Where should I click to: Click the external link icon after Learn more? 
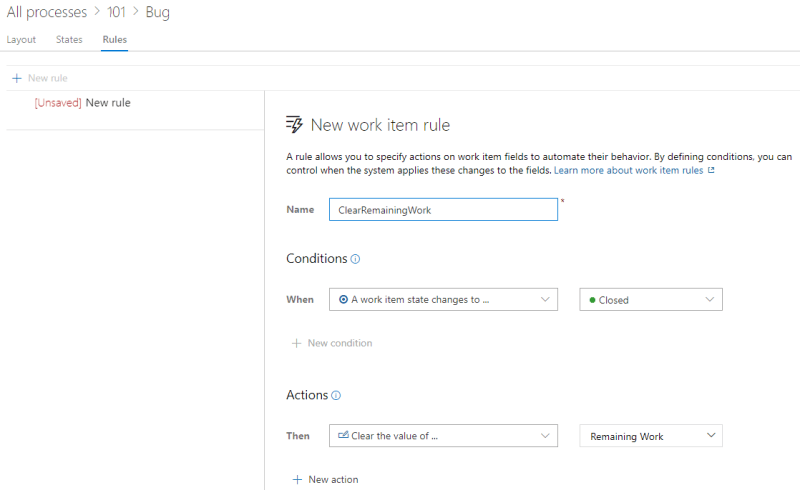711,170
